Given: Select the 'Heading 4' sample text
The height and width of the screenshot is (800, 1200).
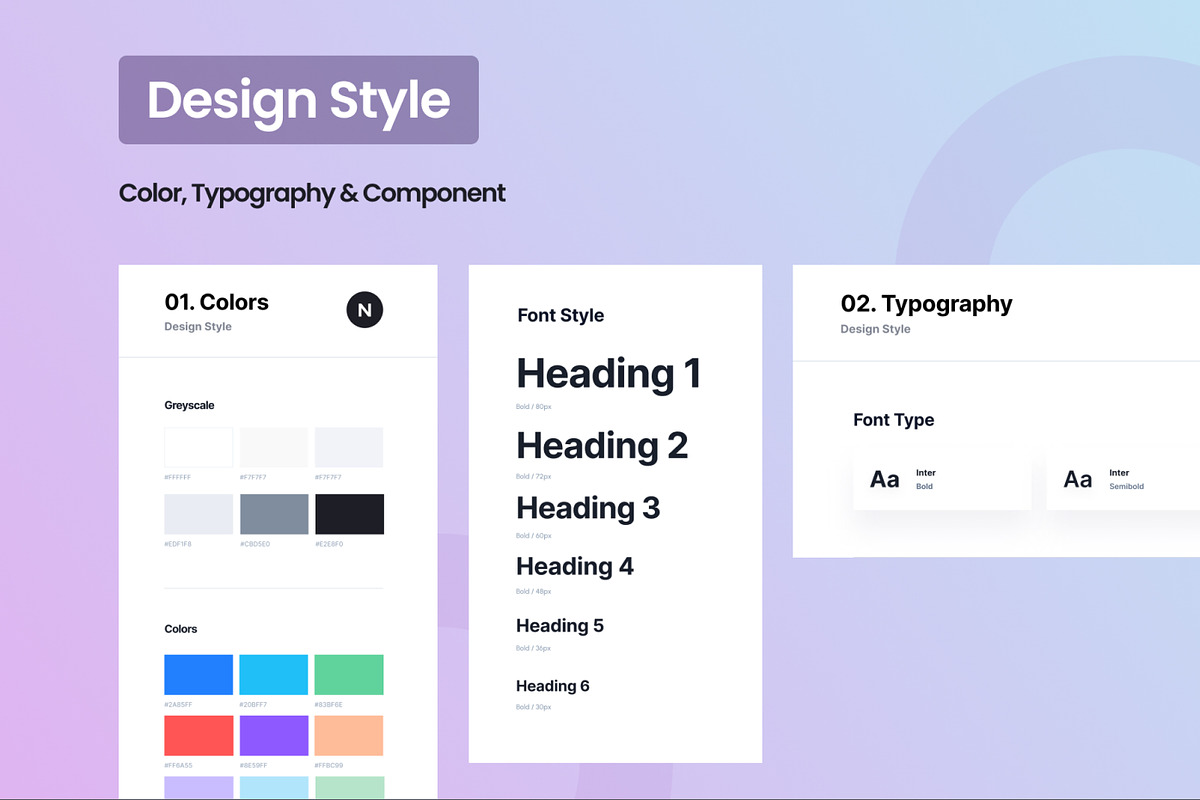Looking at the screenshot, I should [x=575, y=566].
